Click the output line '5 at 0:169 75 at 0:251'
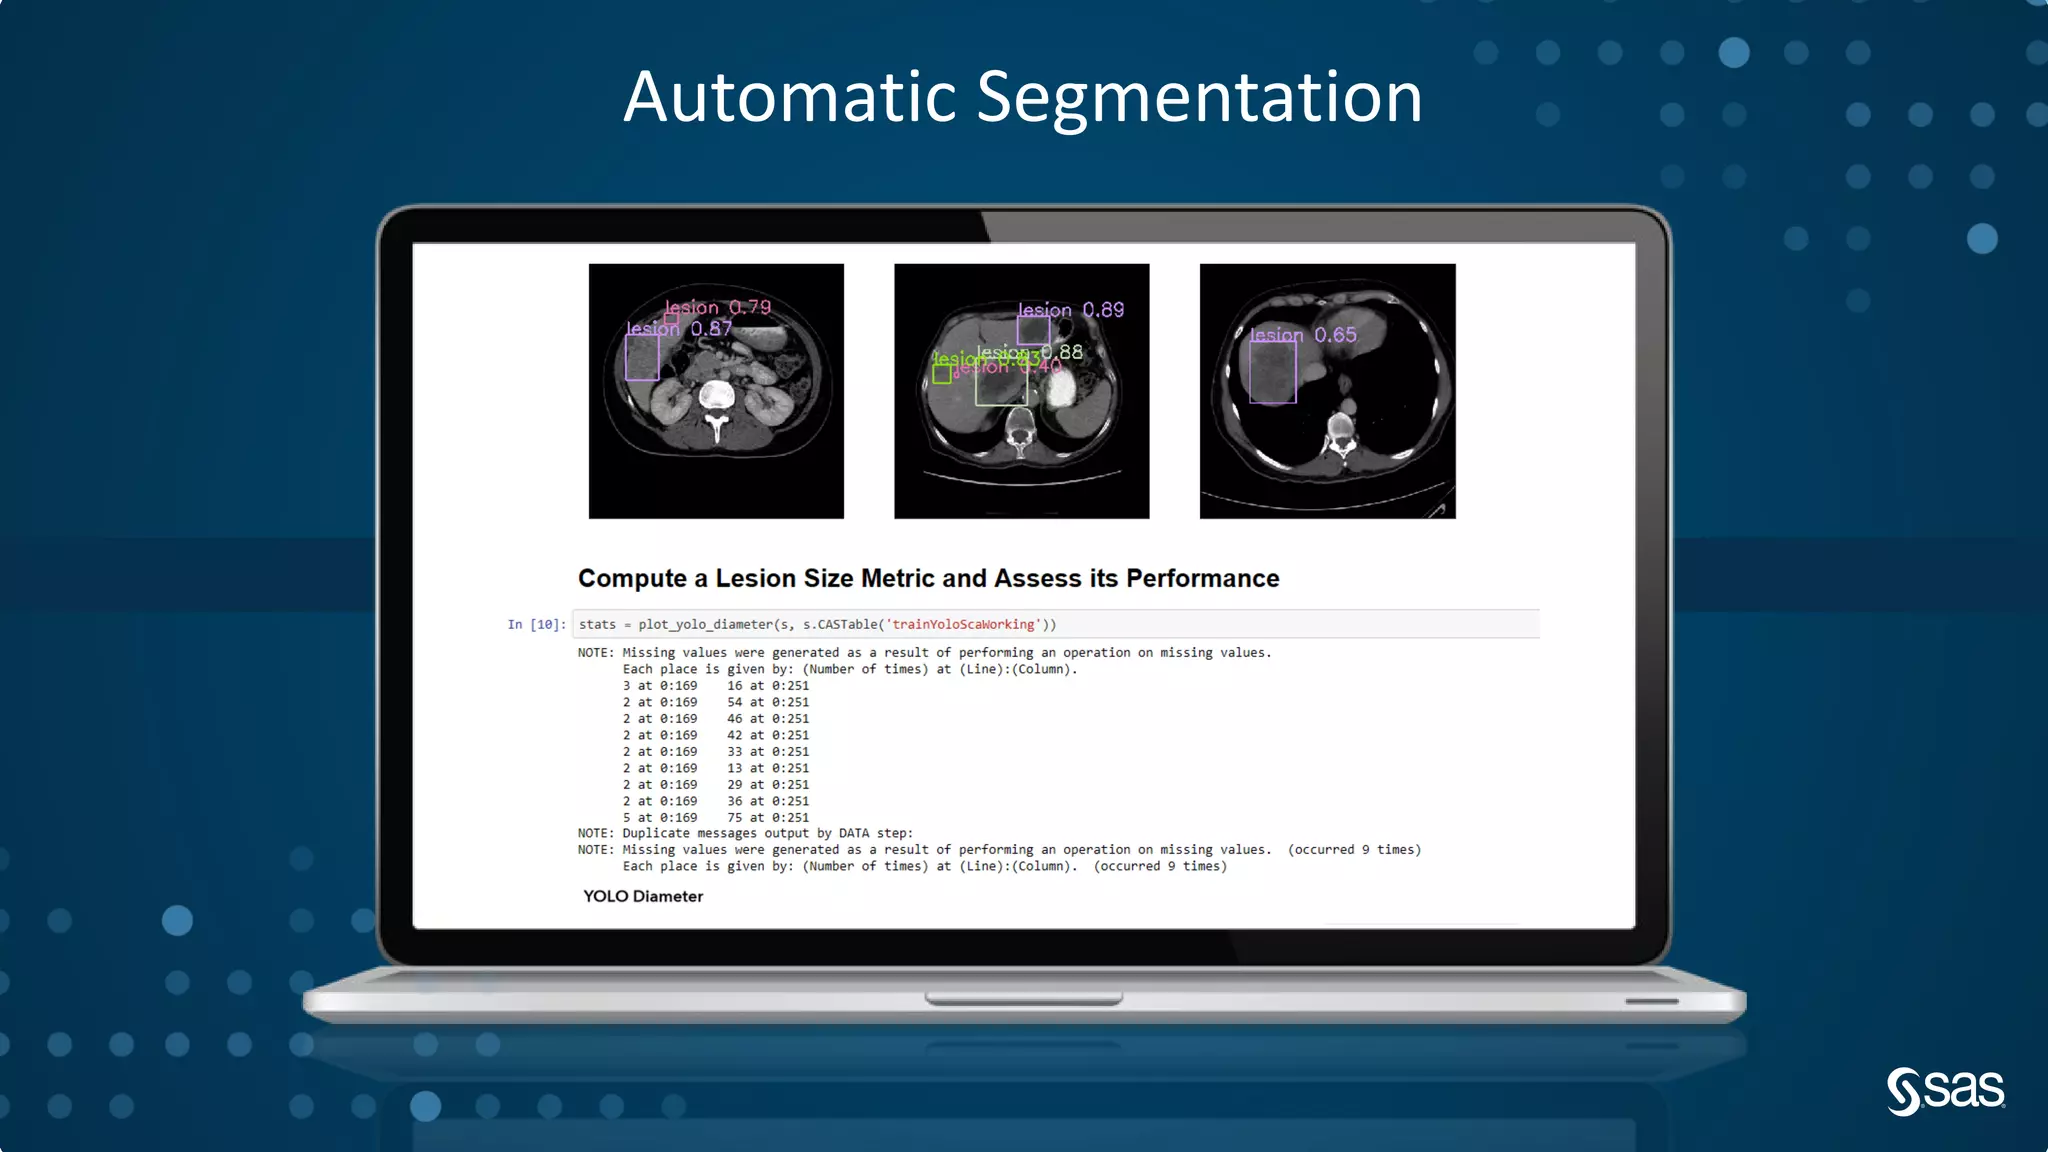 coord(715,818)
